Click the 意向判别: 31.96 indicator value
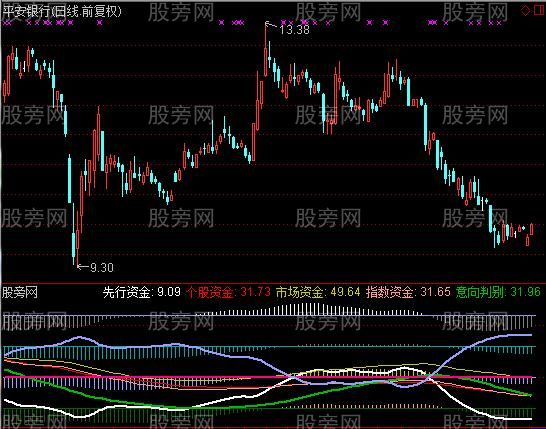This screenshot has width=546, height=429. point(498,292)
